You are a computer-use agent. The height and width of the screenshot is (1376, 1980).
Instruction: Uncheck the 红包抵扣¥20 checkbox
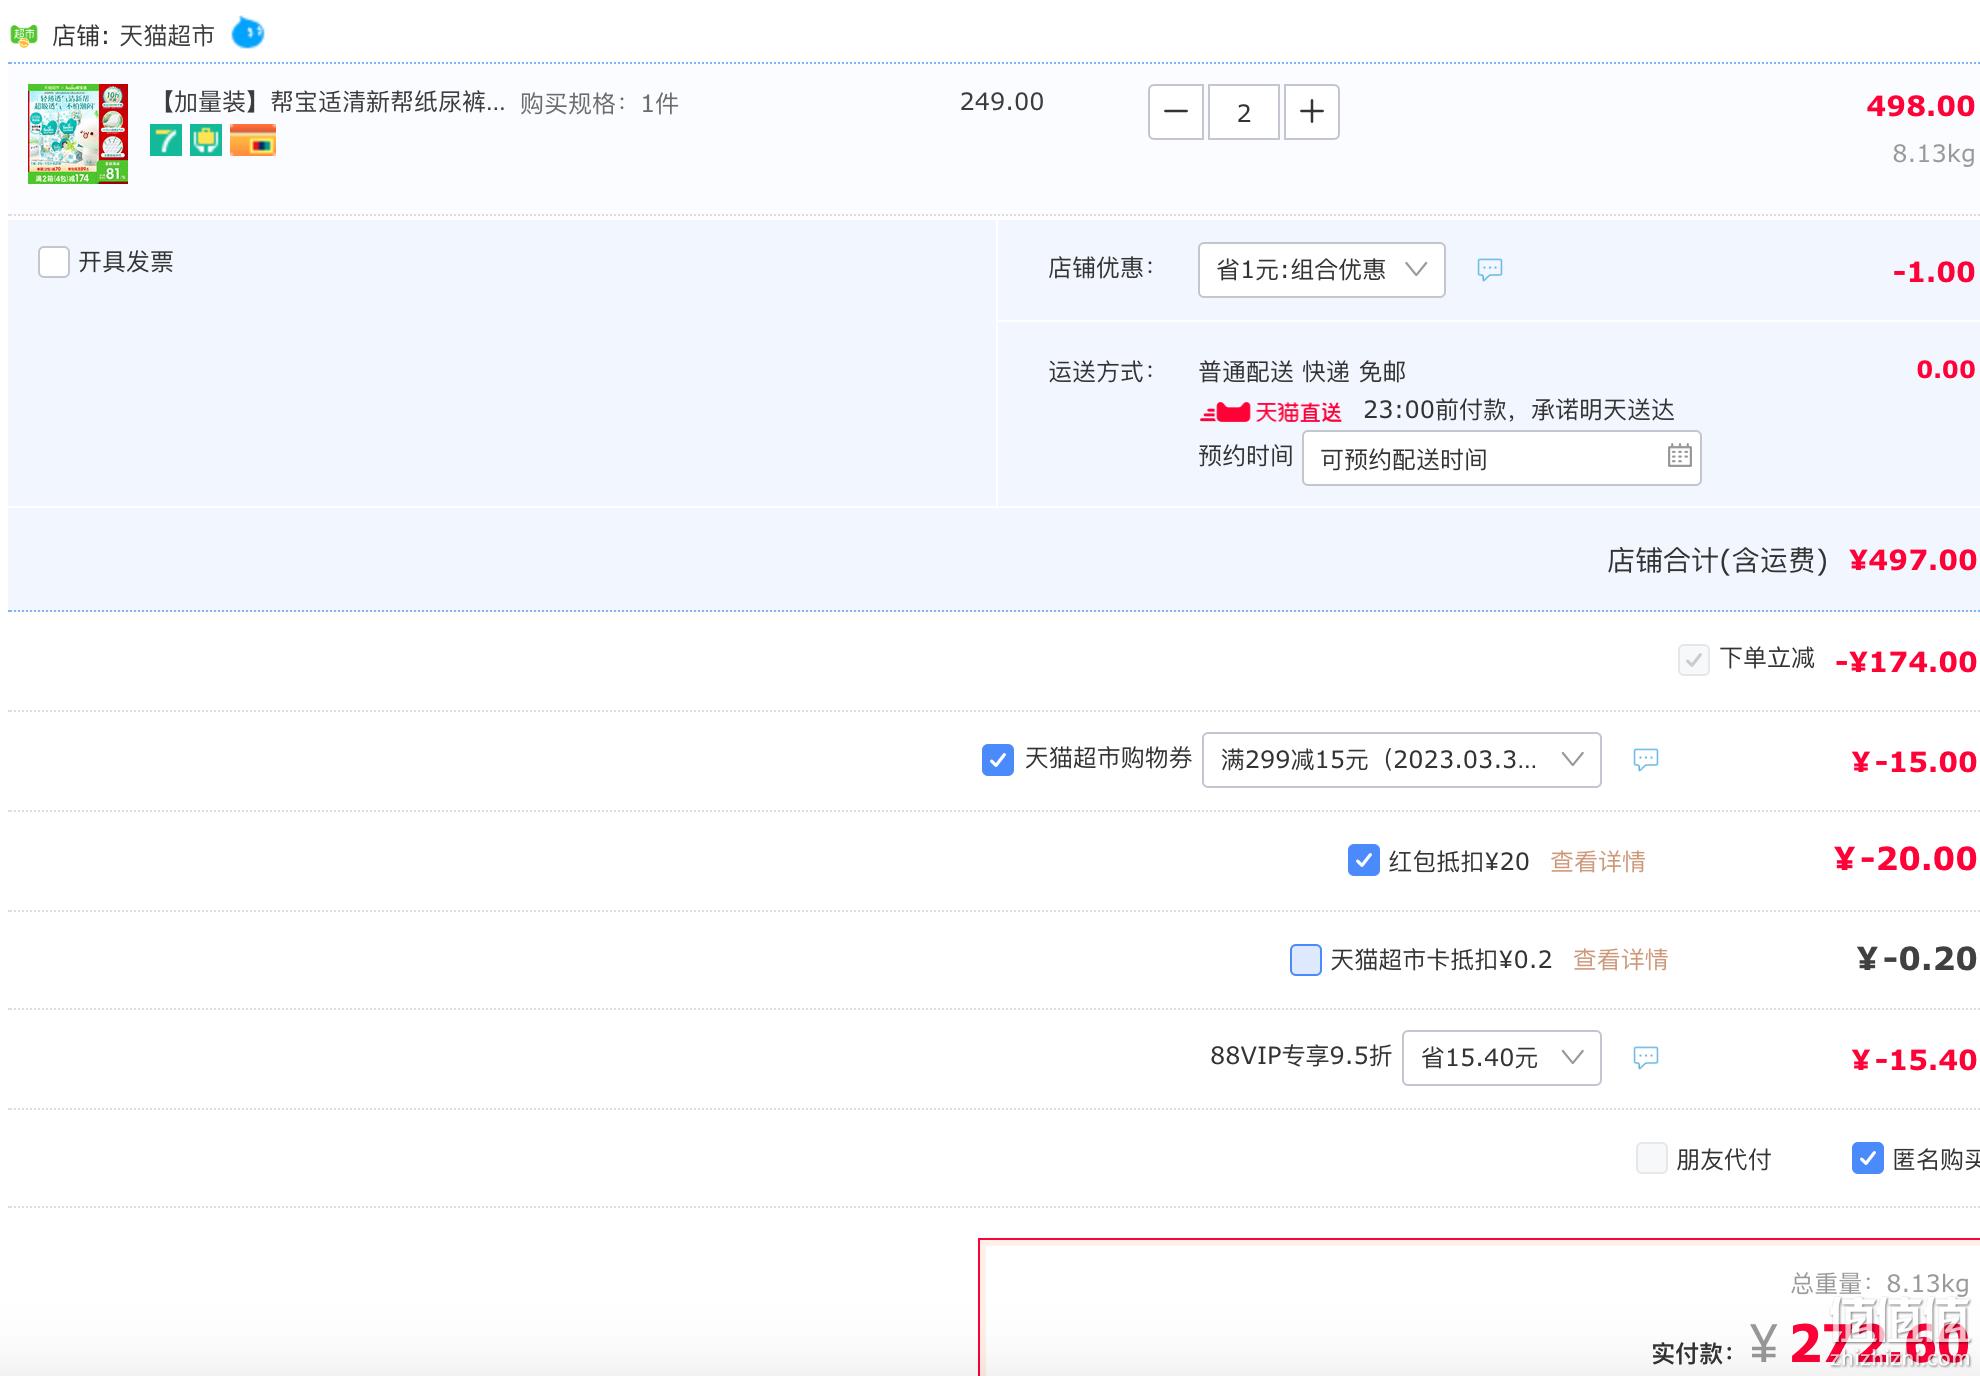1364,860
